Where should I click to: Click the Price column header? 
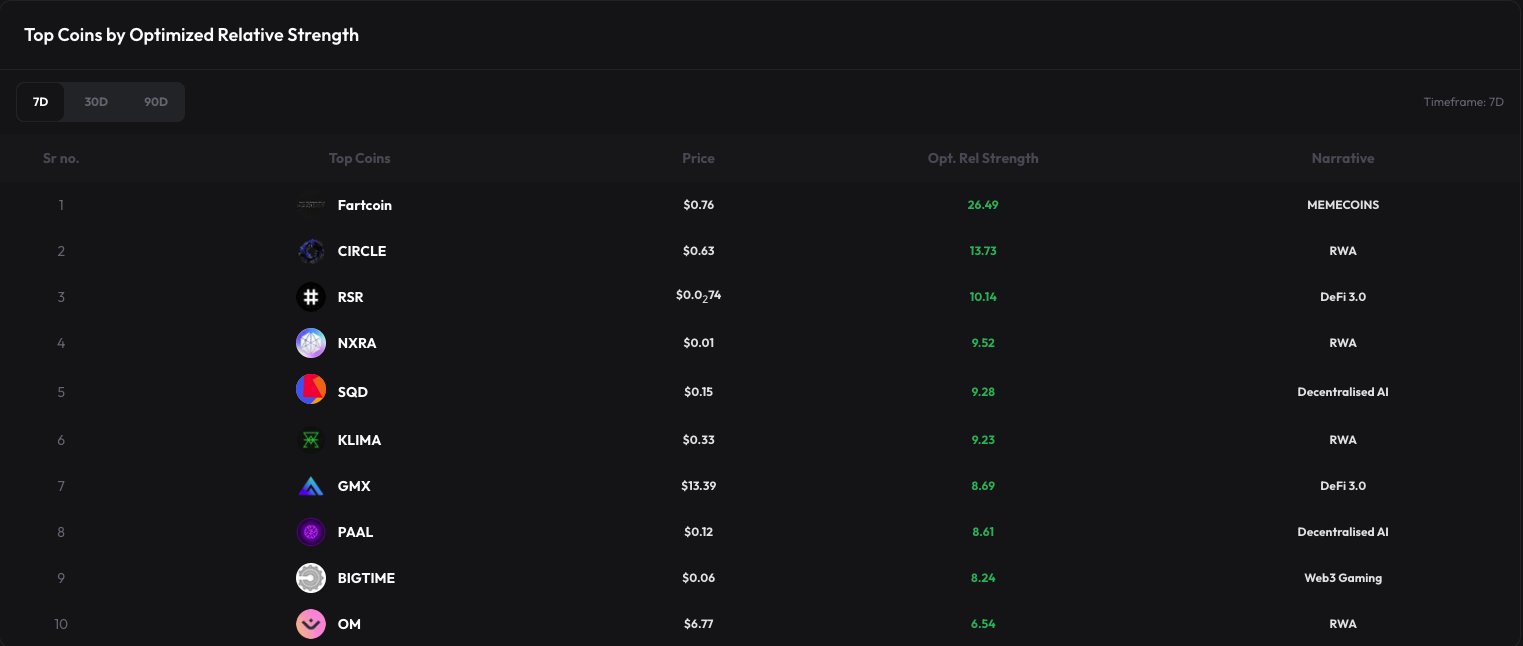[x=698, y=158]
